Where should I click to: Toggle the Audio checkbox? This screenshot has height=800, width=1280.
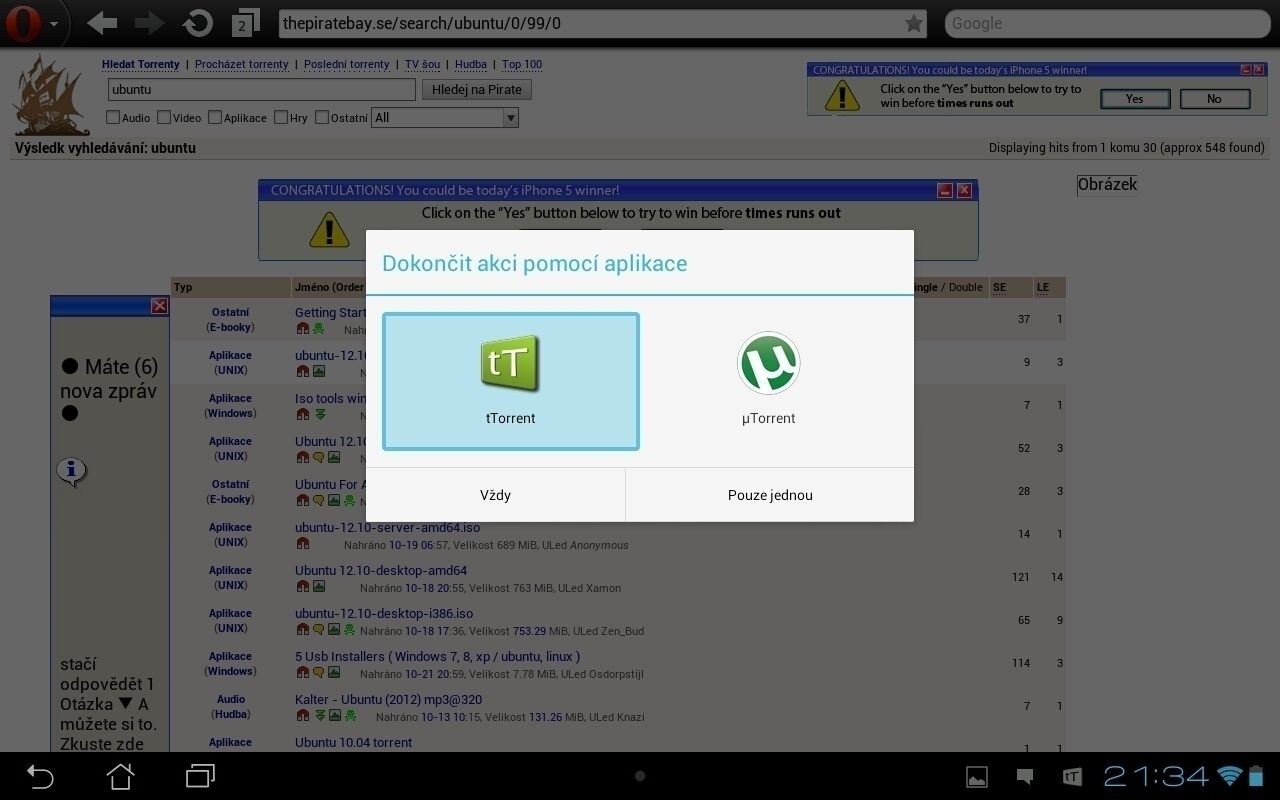(113, 117)
